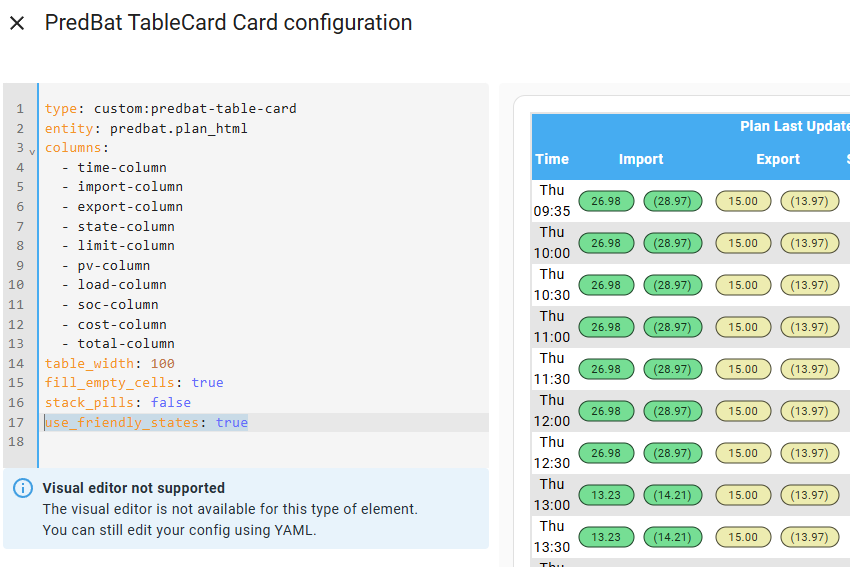Click the Time column header
This screenshot has width=850, height=567.
(x=552, y=159)
